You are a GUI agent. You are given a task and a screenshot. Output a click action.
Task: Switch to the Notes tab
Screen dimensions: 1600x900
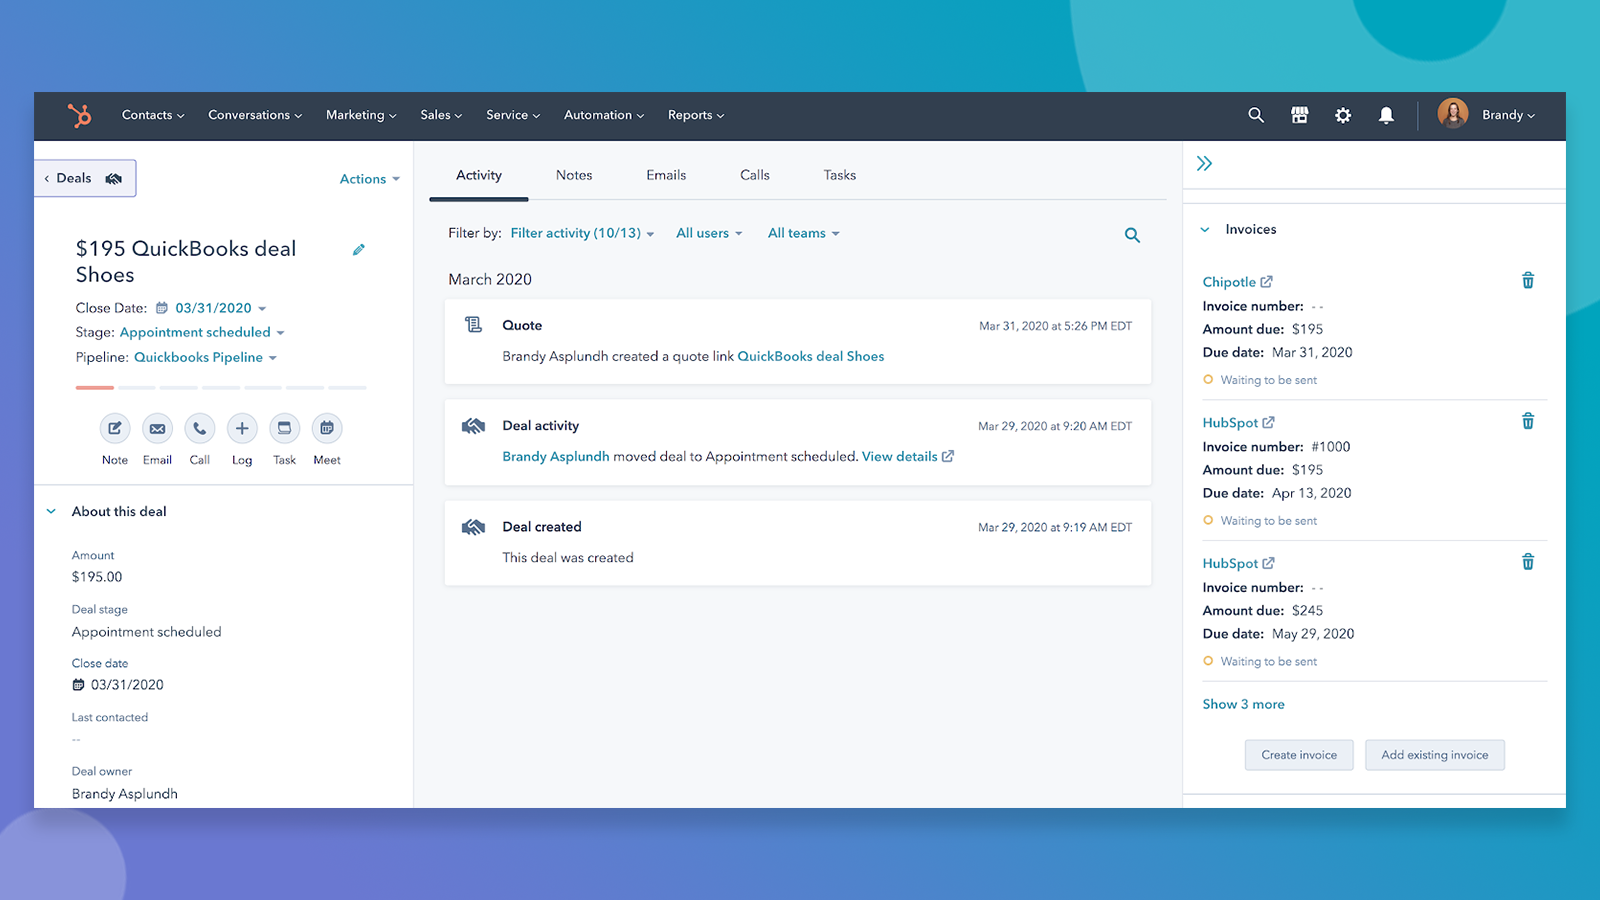[574, 175]
